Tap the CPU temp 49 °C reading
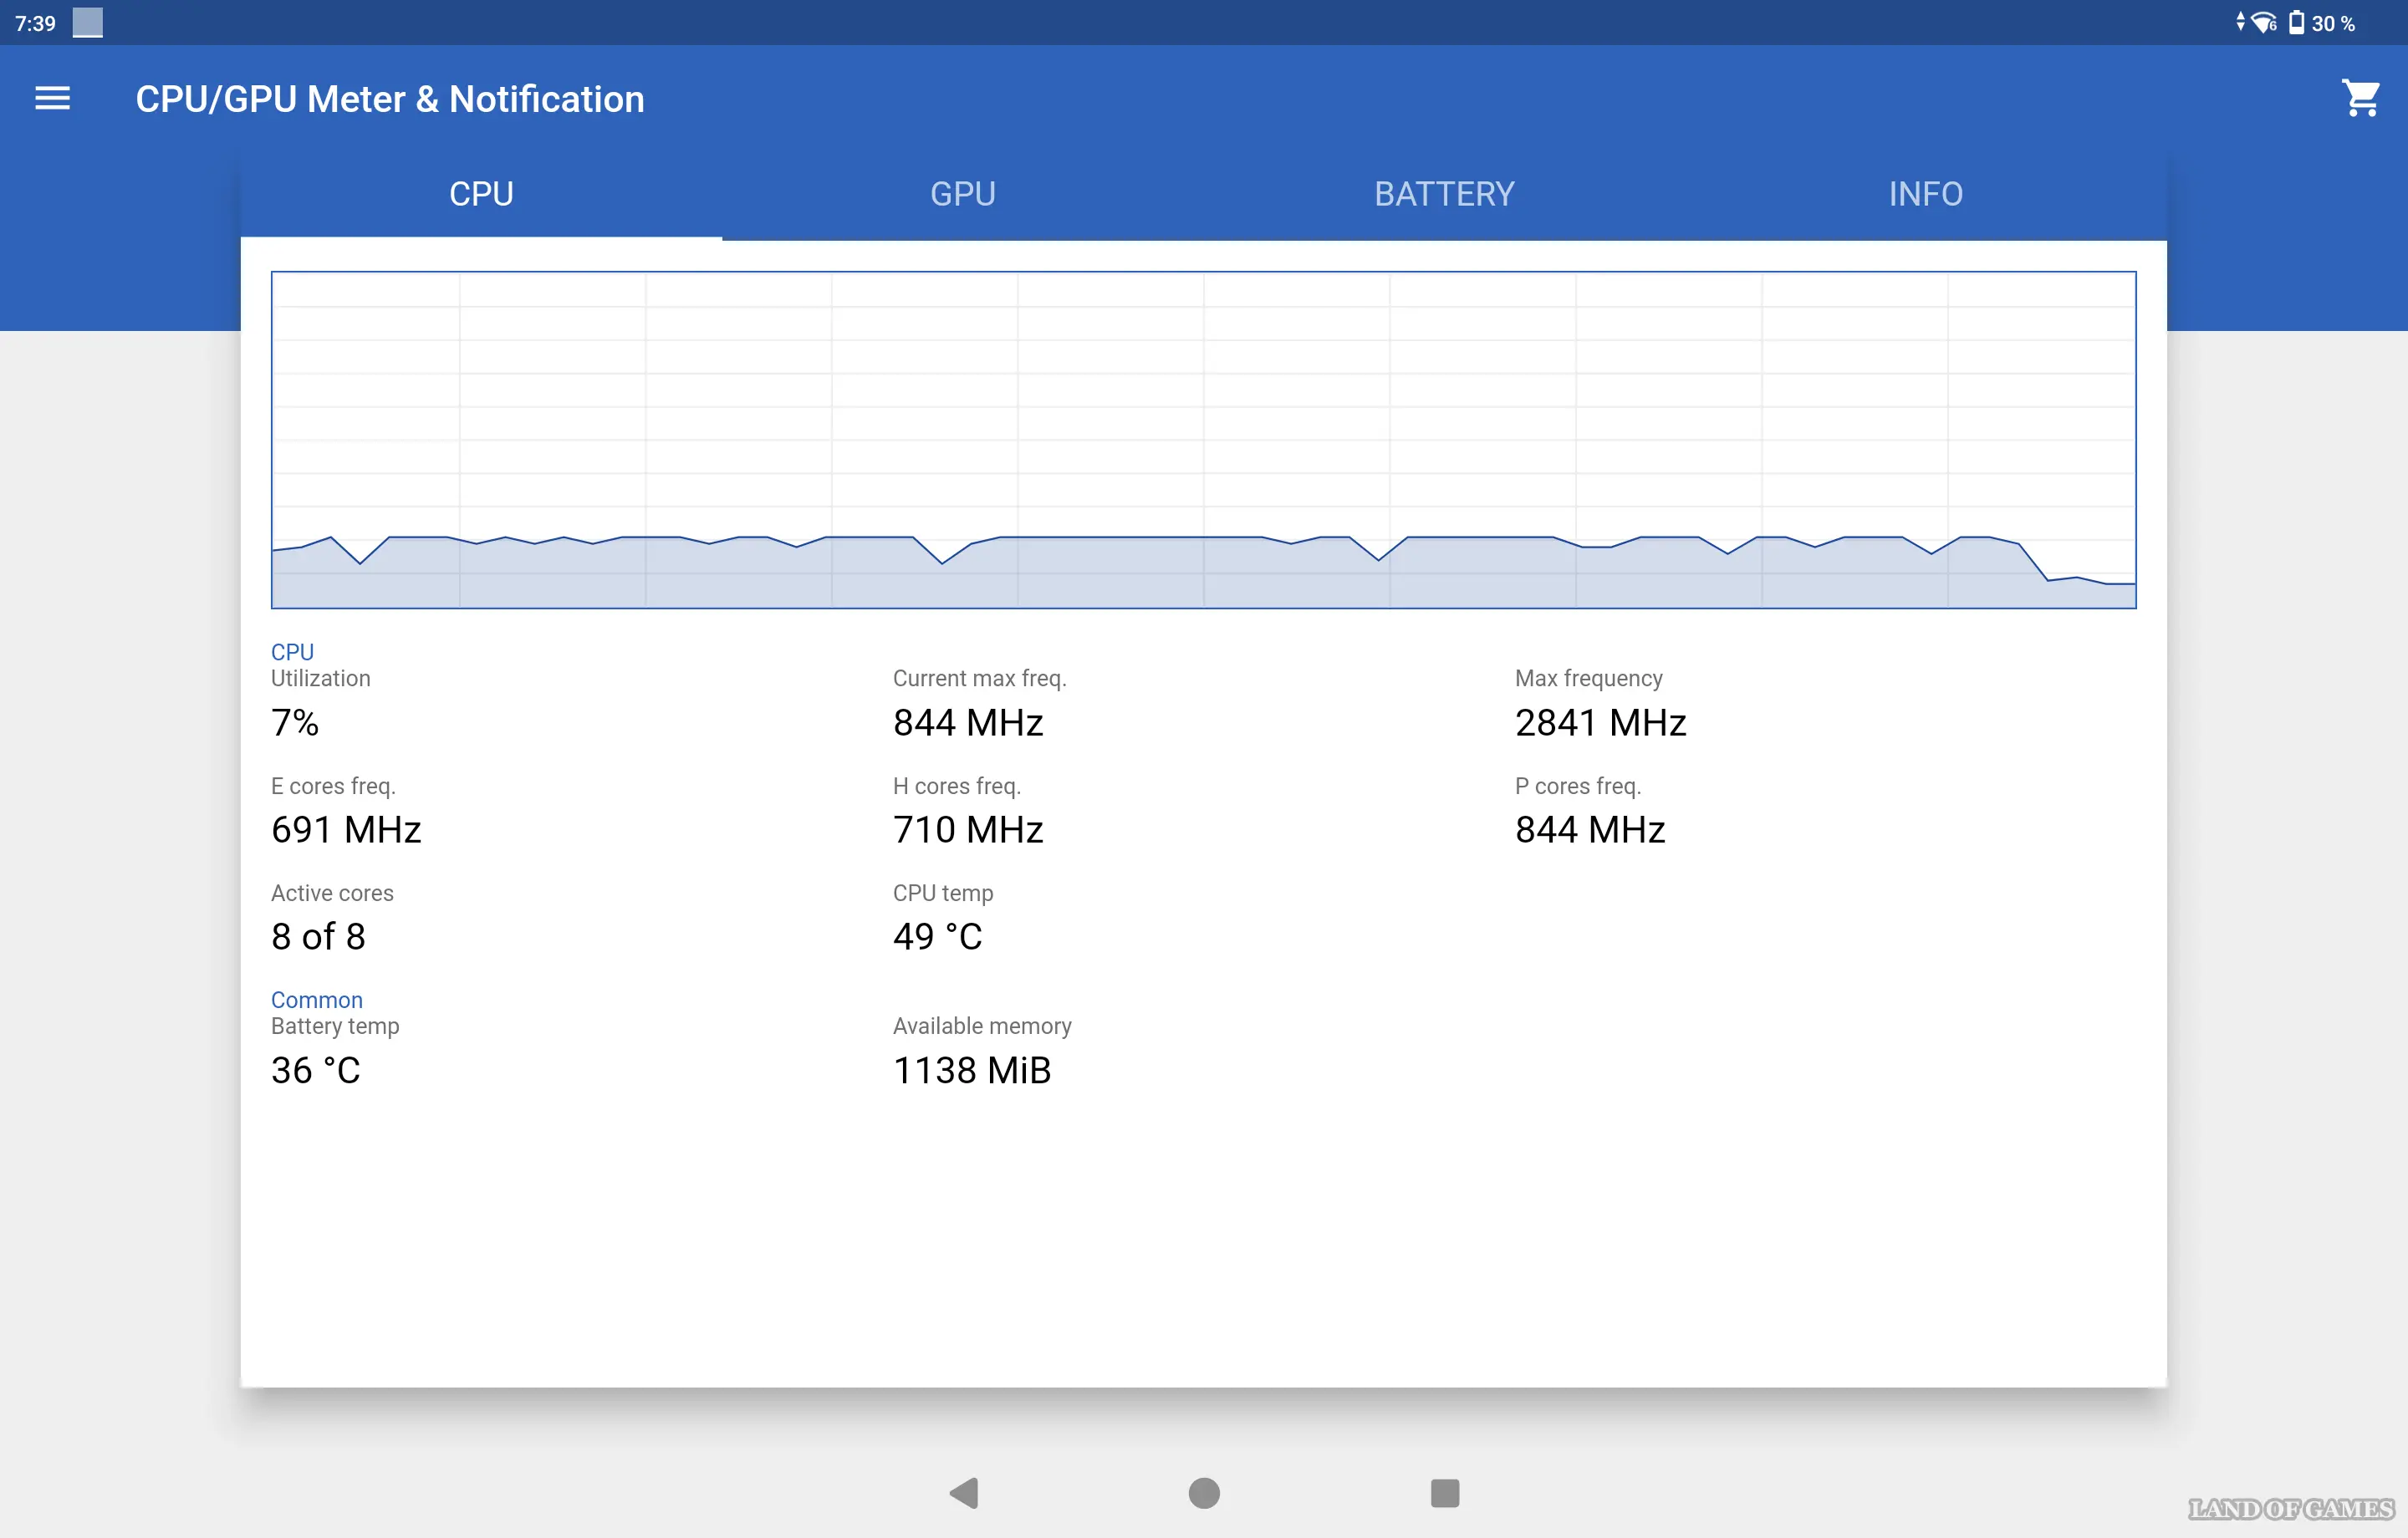 click(x=937, y=936)
